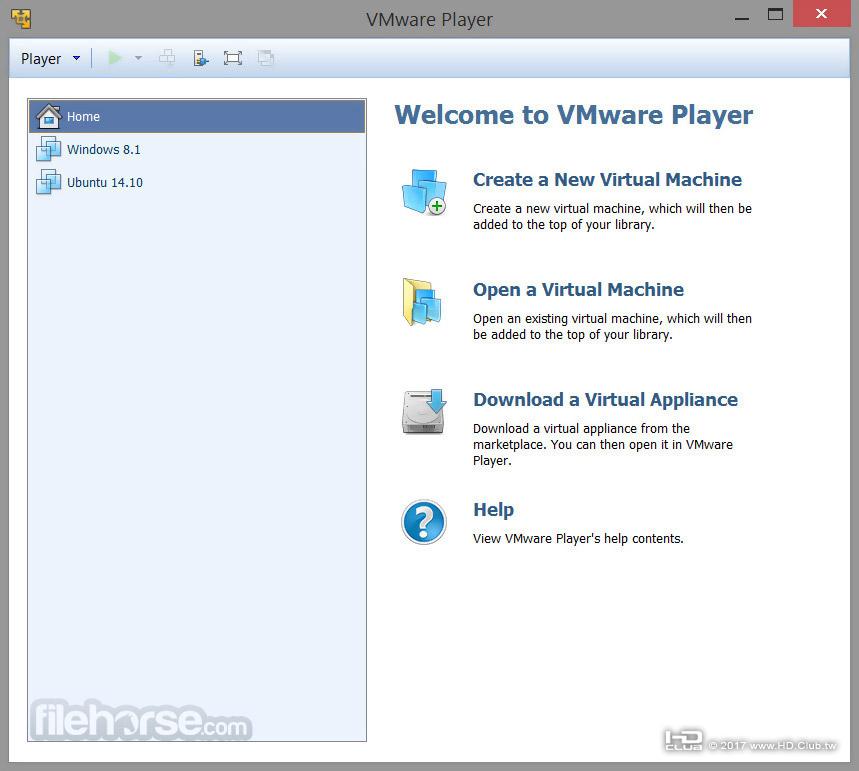This screenshot has height=771, width=859.
Task: Click the new virtual machine plus icon
Action: click(x=424, y=192)
